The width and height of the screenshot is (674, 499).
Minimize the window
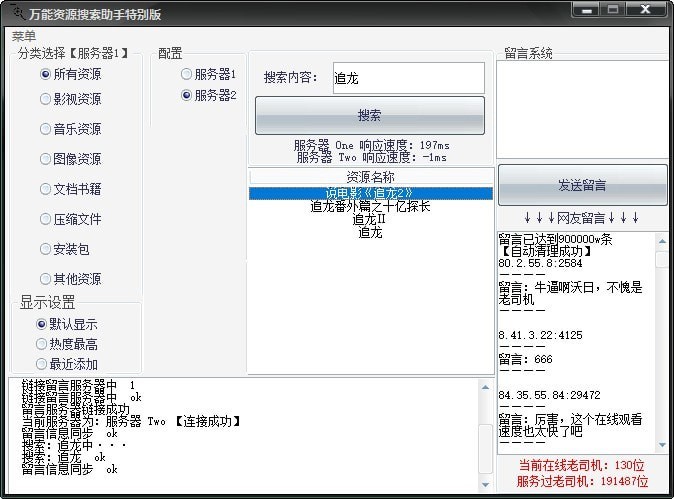tap(587, 9)
